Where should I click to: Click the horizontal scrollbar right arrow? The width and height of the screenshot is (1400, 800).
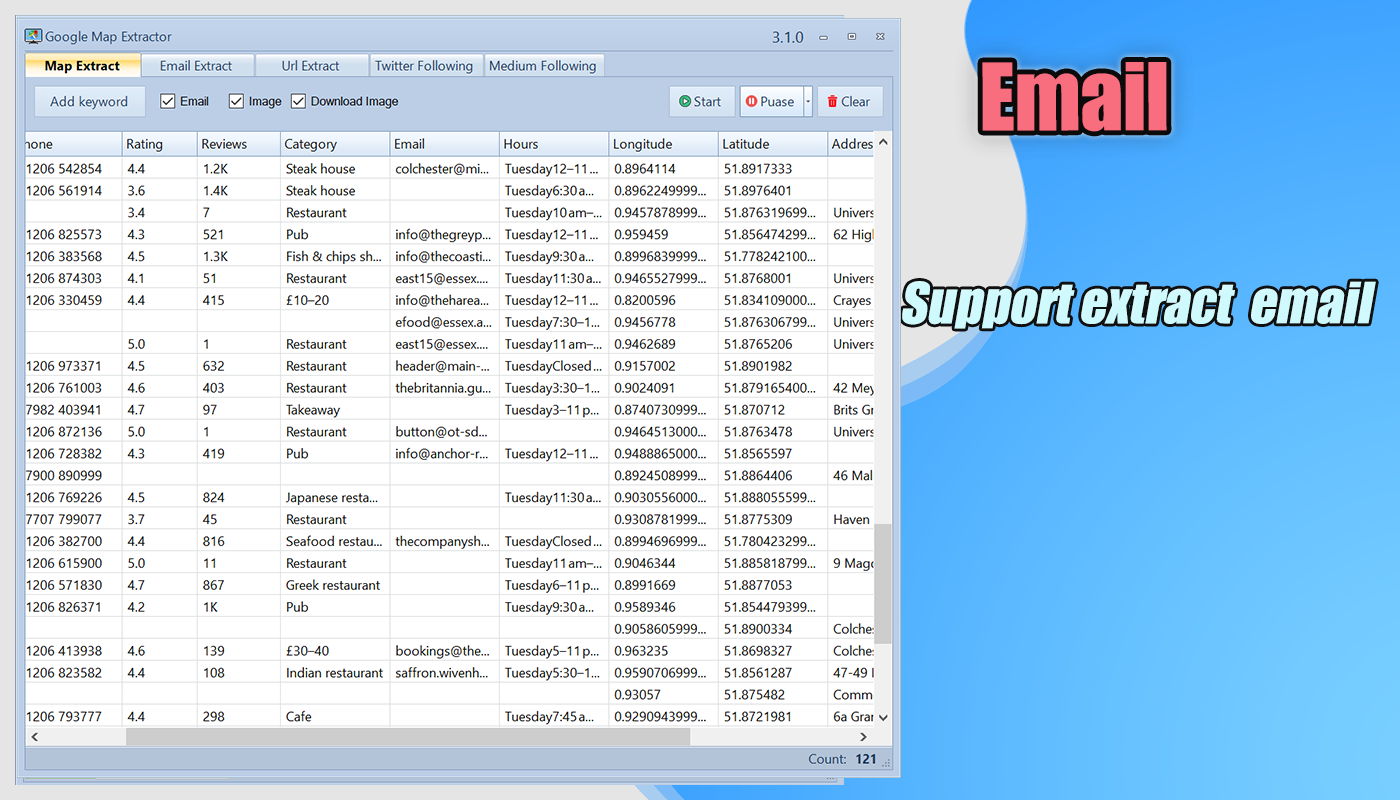866,737
